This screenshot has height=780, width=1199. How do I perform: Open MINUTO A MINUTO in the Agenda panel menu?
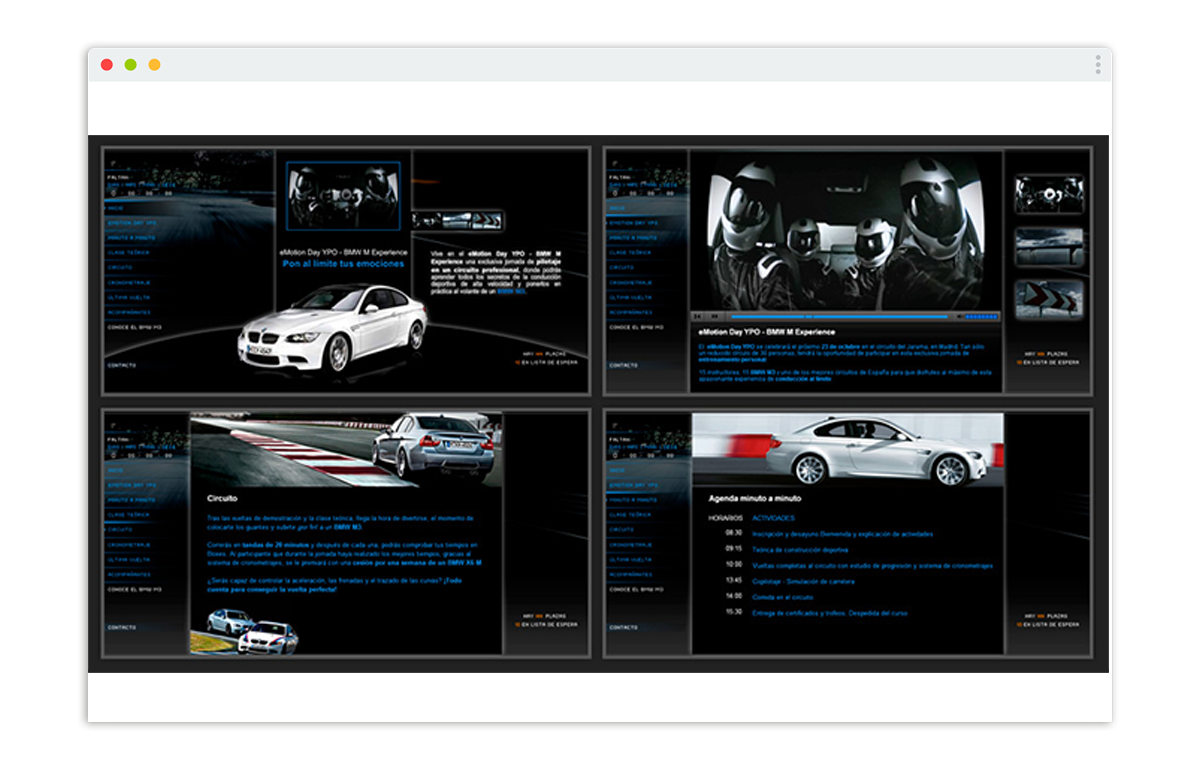pos(633,499)
